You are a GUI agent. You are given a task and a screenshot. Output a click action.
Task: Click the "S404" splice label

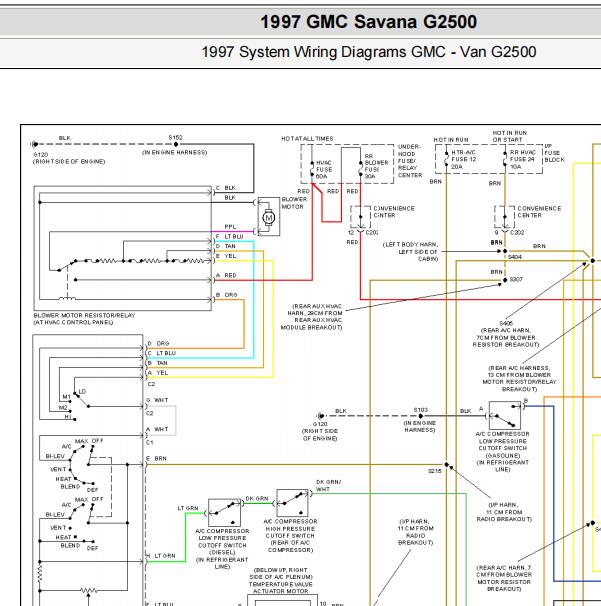(515, 257)
